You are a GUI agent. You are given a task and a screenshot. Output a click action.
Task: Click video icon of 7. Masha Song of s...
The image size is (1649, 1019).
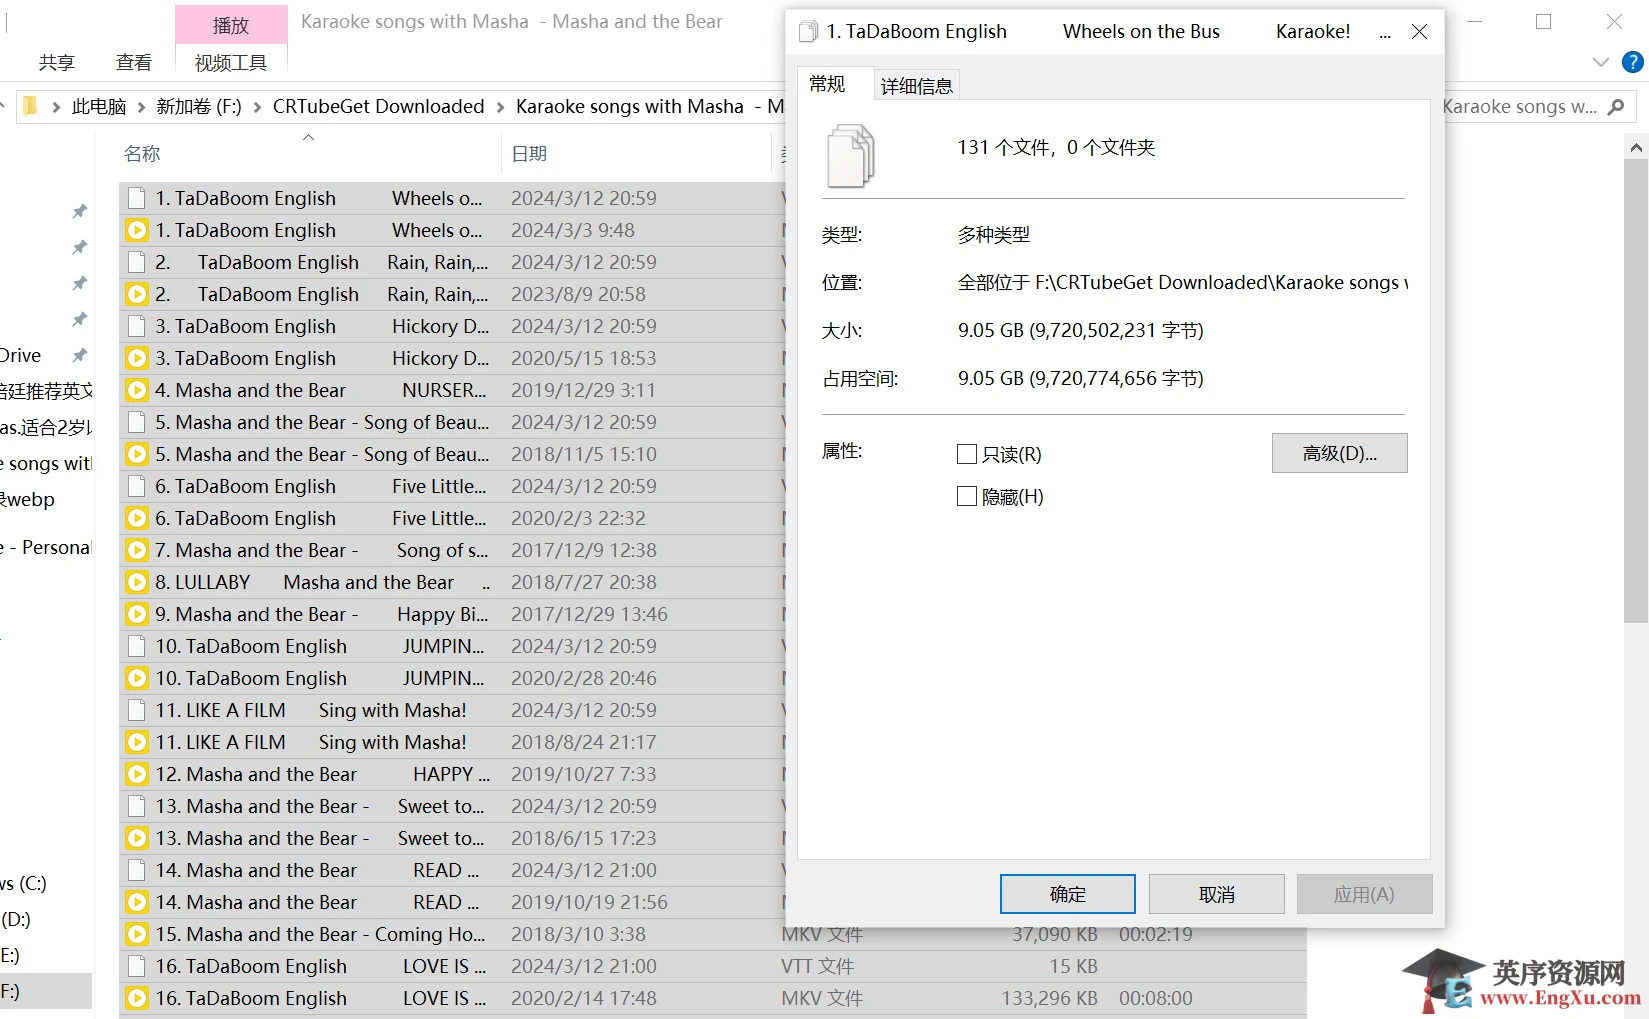137,550
